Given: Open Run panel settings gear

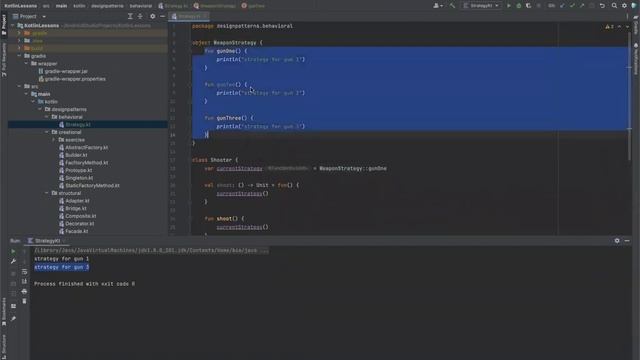Looking at the screenshot, I should pos(617,241).
